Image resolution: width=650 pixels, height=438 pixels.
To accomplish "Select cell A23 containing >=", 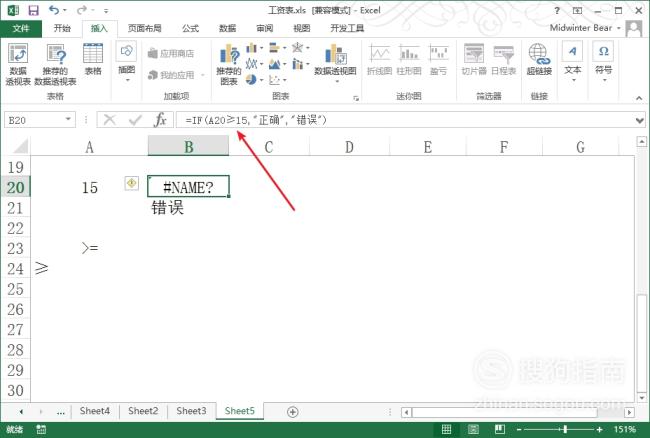I will pyautogui.click(x=89, y=248).
